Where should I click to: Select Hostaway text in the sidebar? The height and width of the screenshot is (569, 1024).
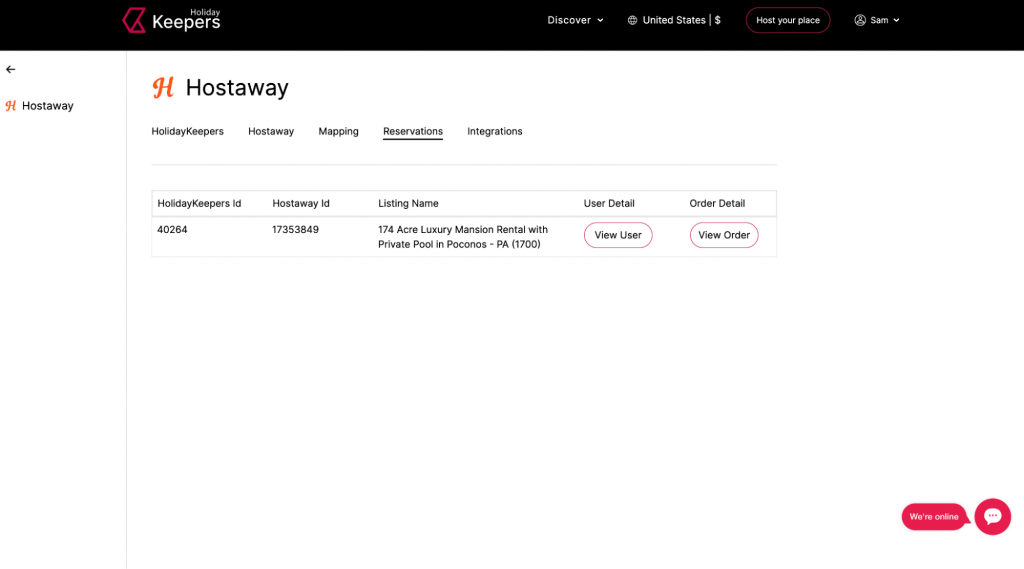click(48, 106)
